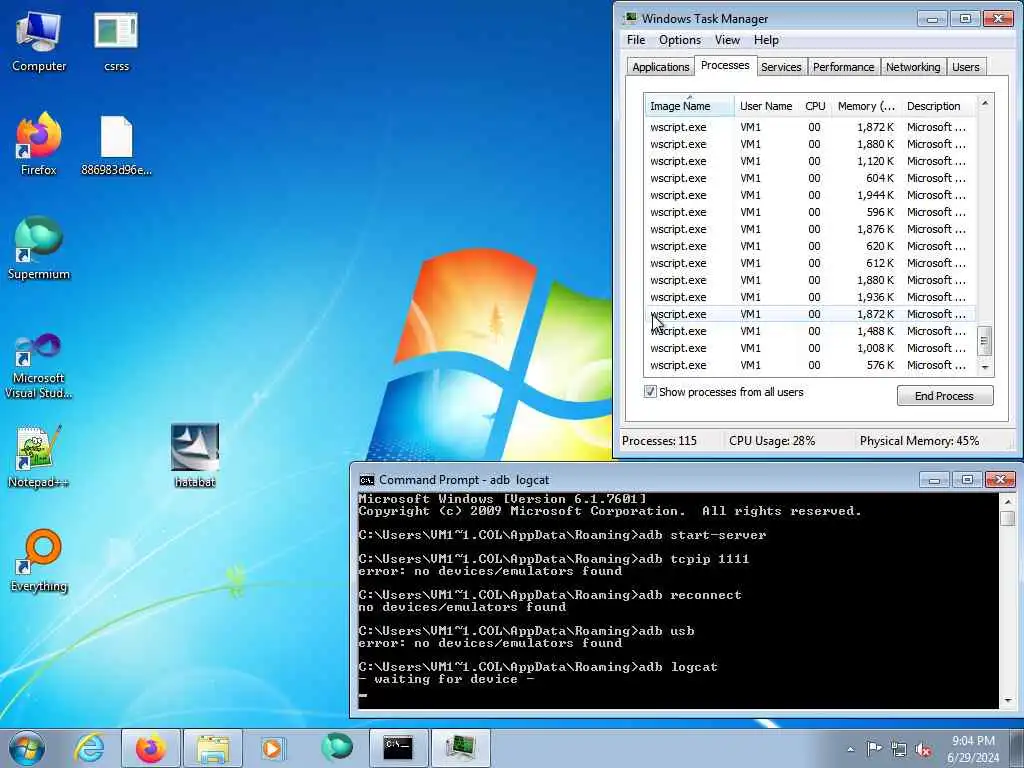Click the End Process button
Viewport: 1024px width, 768px height.
944,396
